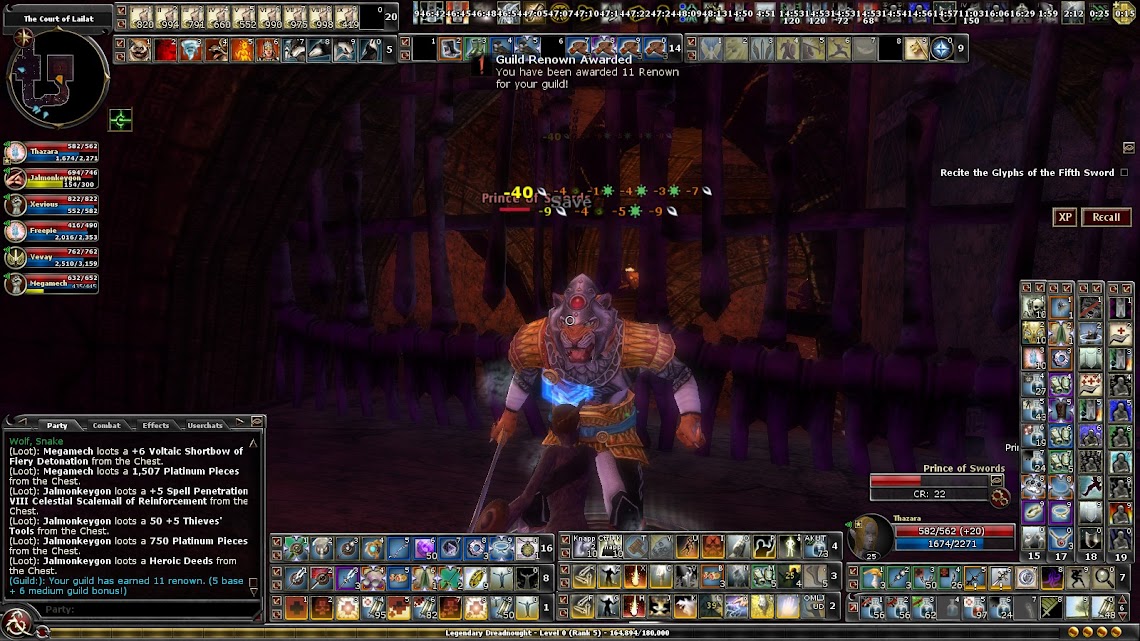Click the running red figure icon on hotbar 18
1140x641 pixels.
click(x=1090, y=486)
